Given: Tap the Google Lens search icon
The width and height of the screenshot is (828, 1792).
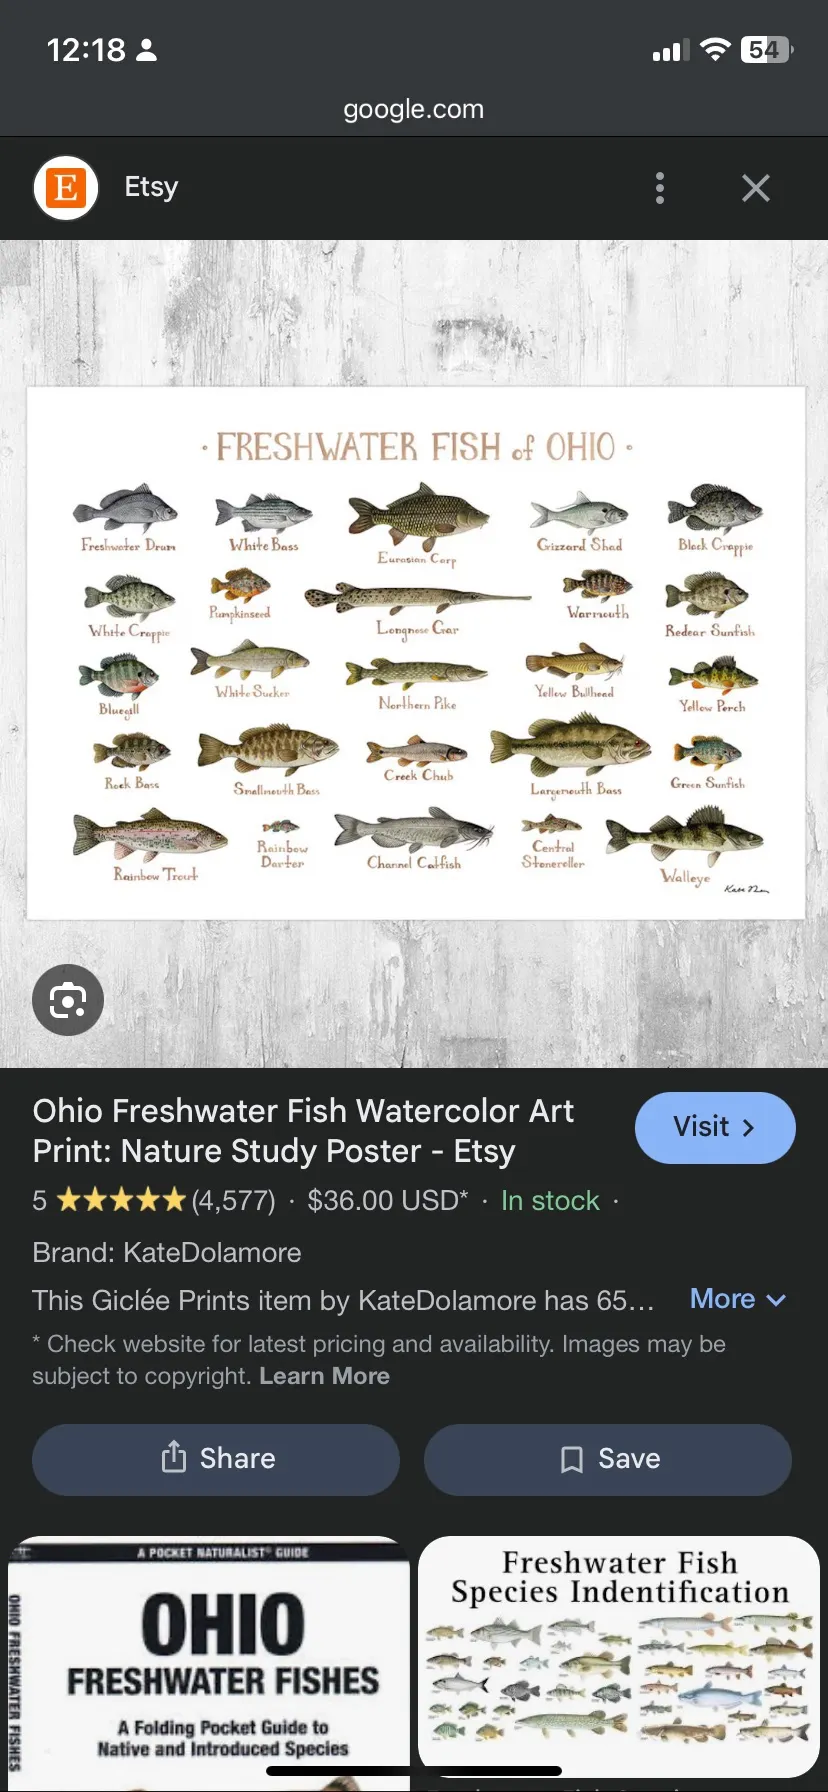Looking at the screenshot, I should pyautogui.click(x=68, y=1000).
